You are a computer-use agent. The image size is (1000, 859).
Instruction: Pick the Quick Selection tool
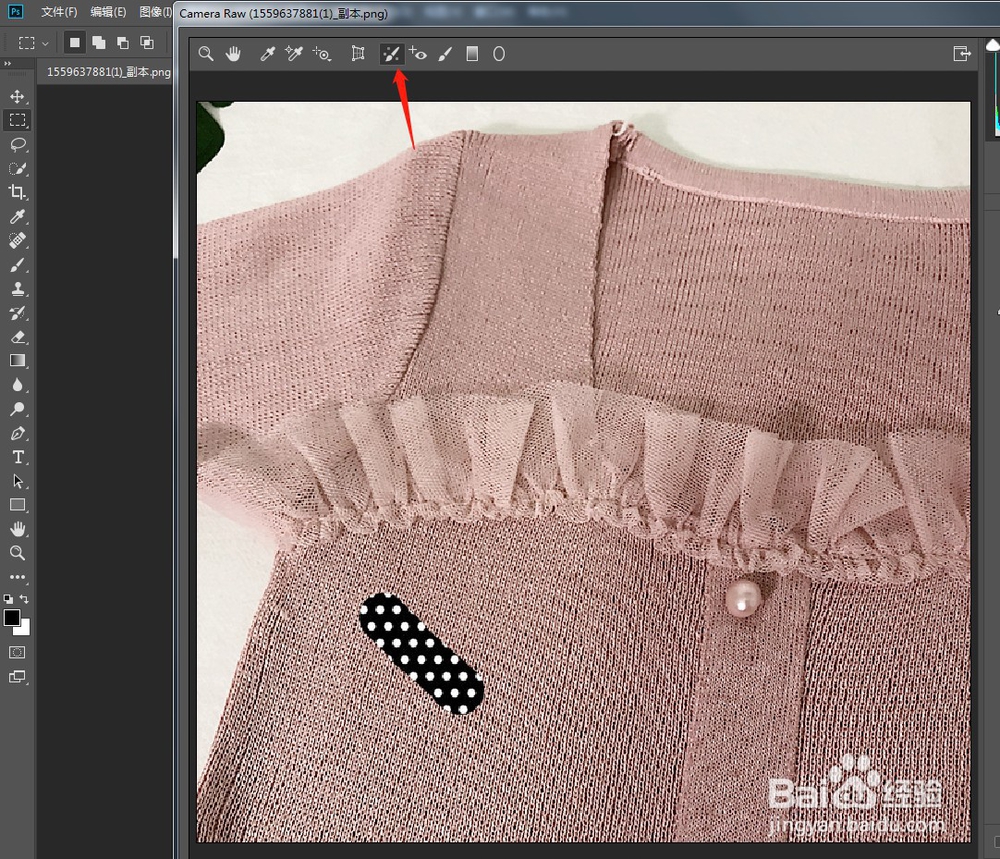pyautogui.click(x=17, y=168)
